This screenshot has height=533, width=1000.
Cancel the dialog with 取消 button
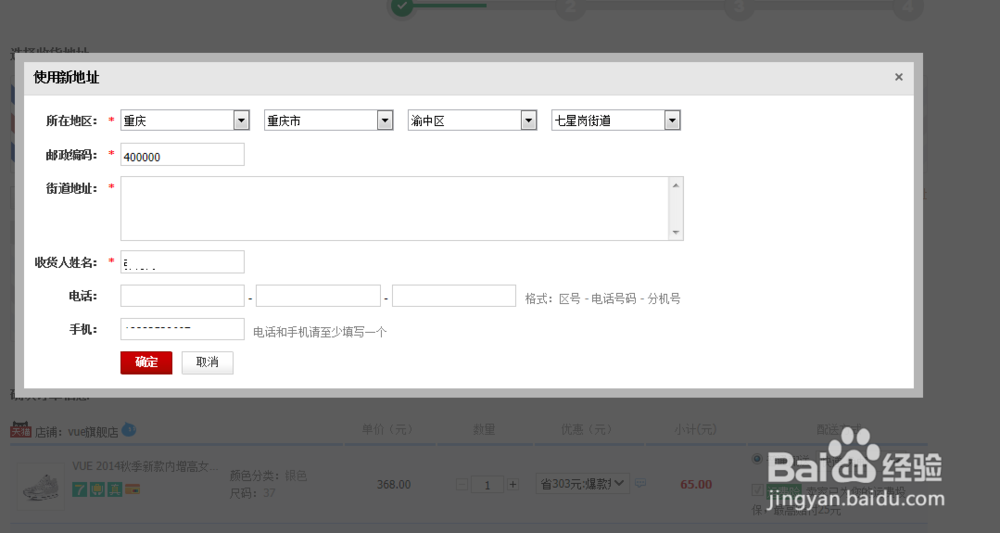pos(207,362)
